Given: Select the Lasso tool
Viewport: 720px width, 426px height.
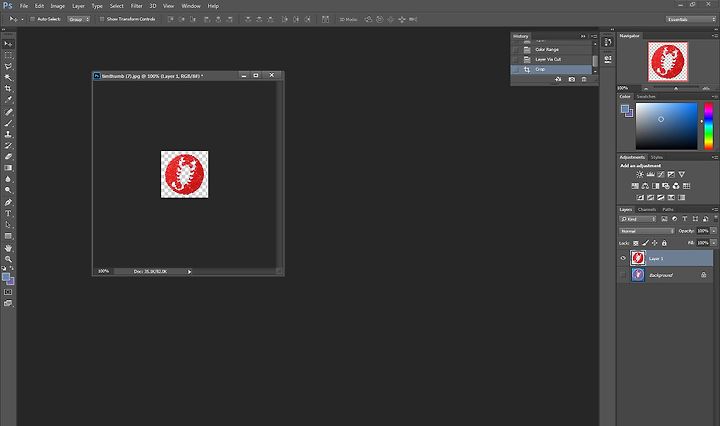Looking at the screenshot, I should coord(8,66).
